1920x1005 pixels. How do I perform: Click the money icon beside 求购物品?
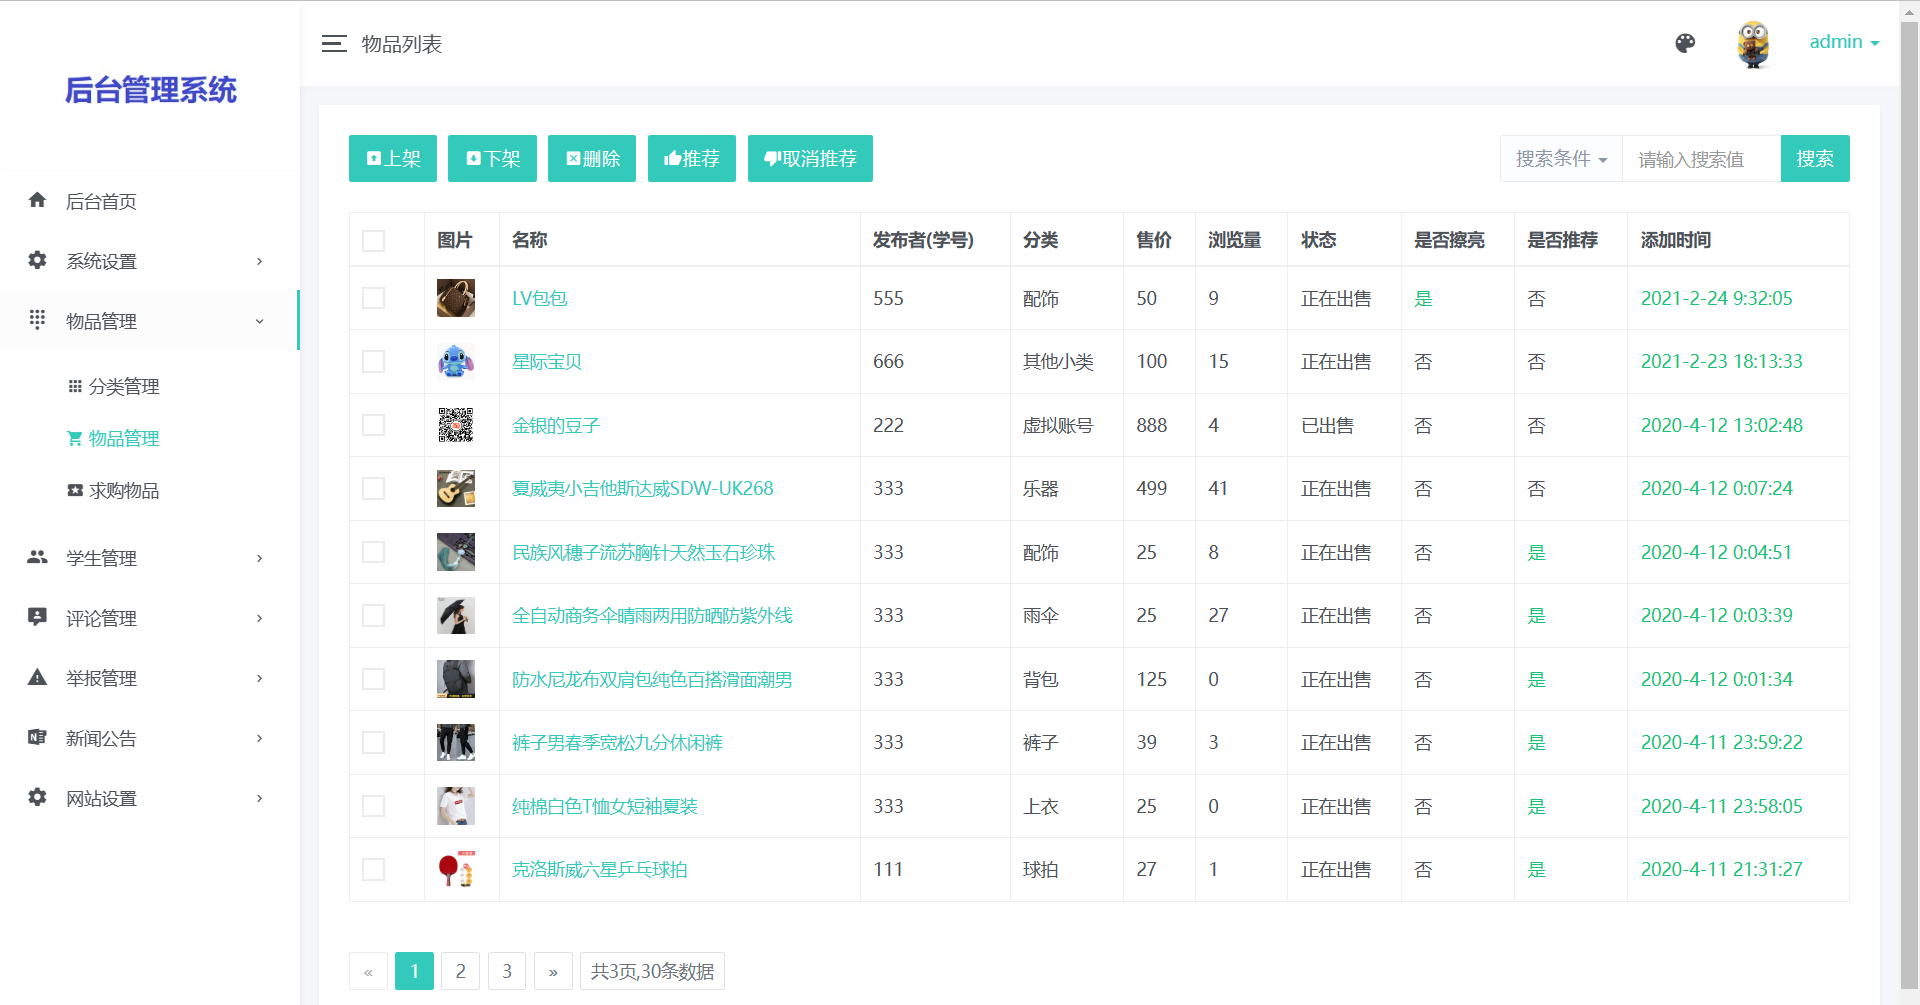(x=75, y=490)
